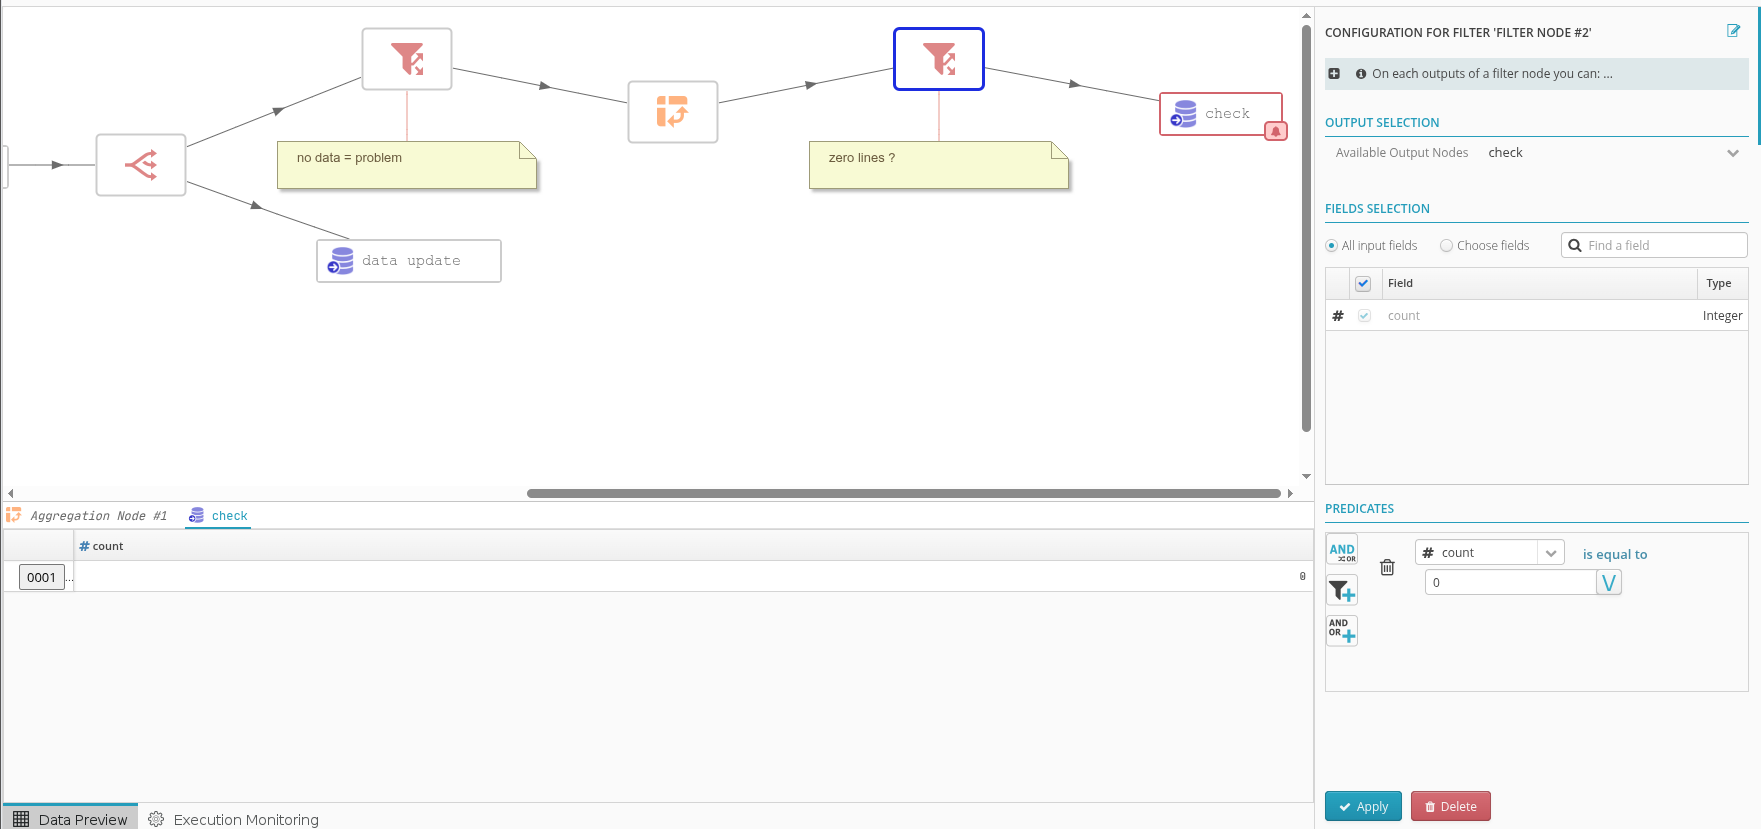Add a new AND/OR predicate group
This screenshot has height=829, width=1761.
tap(1342, 630)
